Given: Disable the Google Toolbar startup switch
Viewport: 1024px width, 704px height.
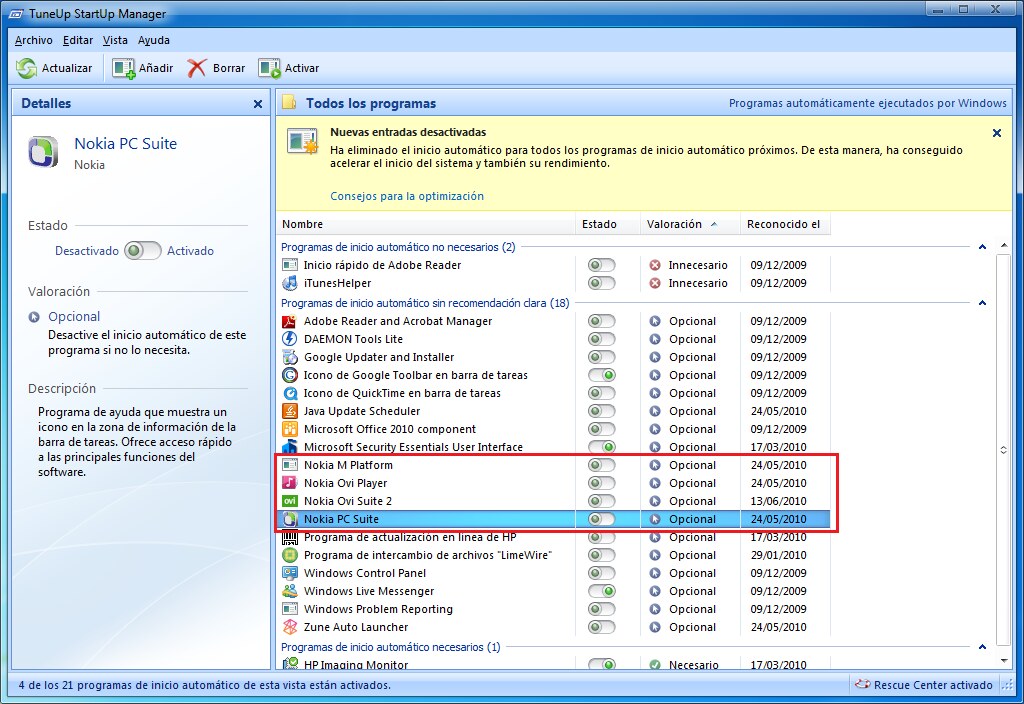Looking at the screenshot, I should (601, 375).
